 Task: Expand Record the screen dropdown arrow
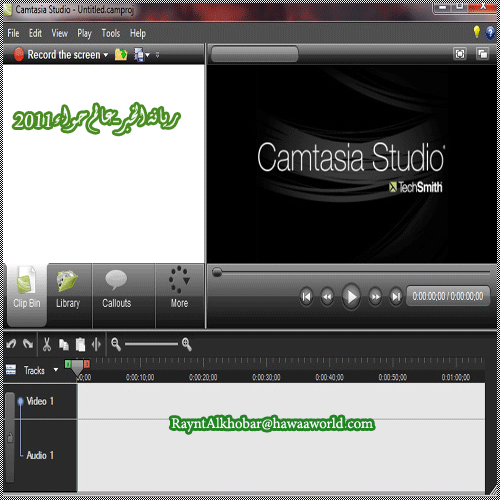click(x=106, y=55)
